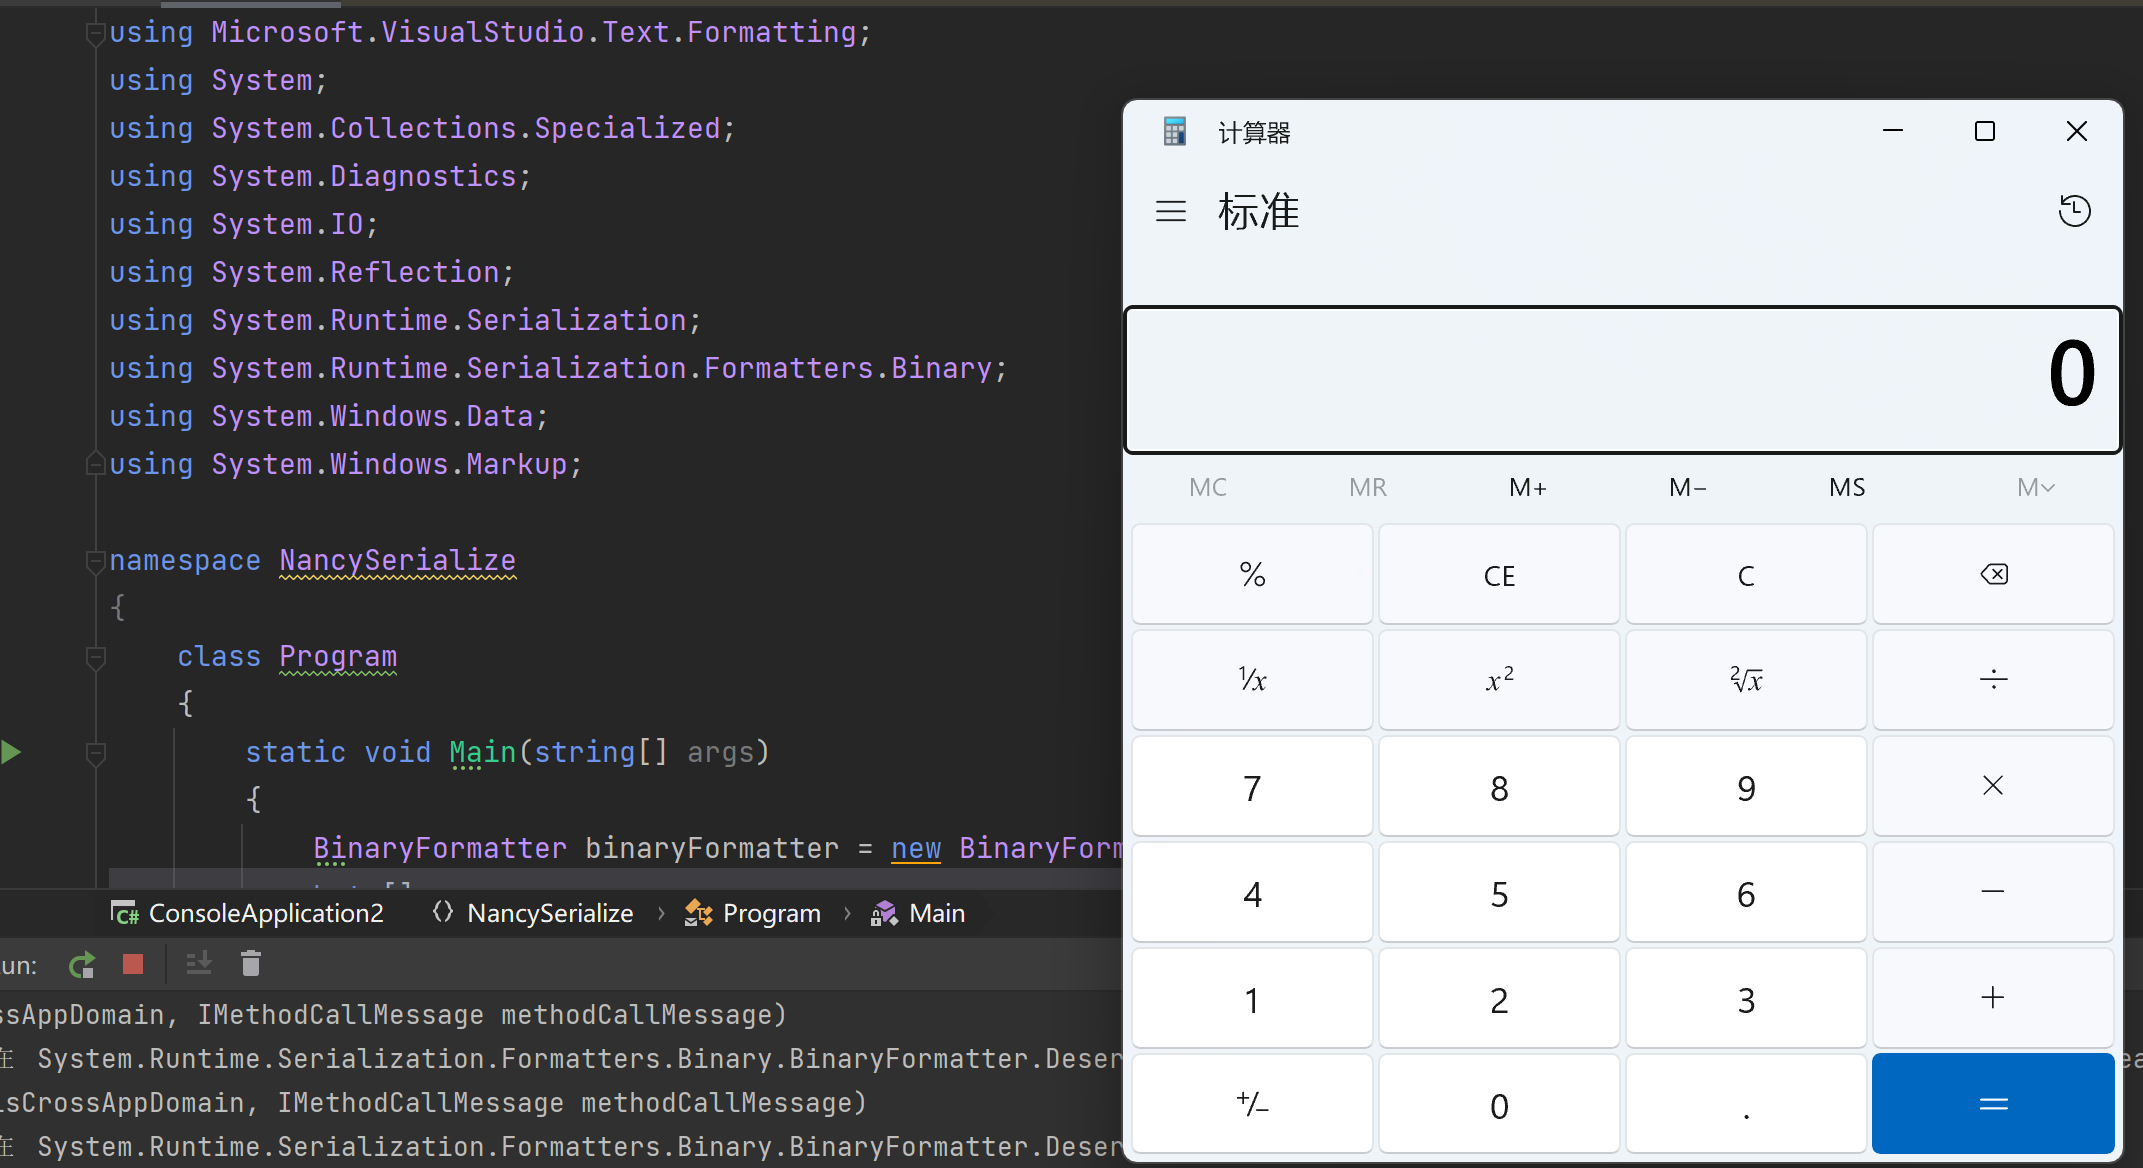This screenshot has width=2143, height=1168.
Task: Open the calculator navigation hamburger menu
Action: [x=1171, y=211]
